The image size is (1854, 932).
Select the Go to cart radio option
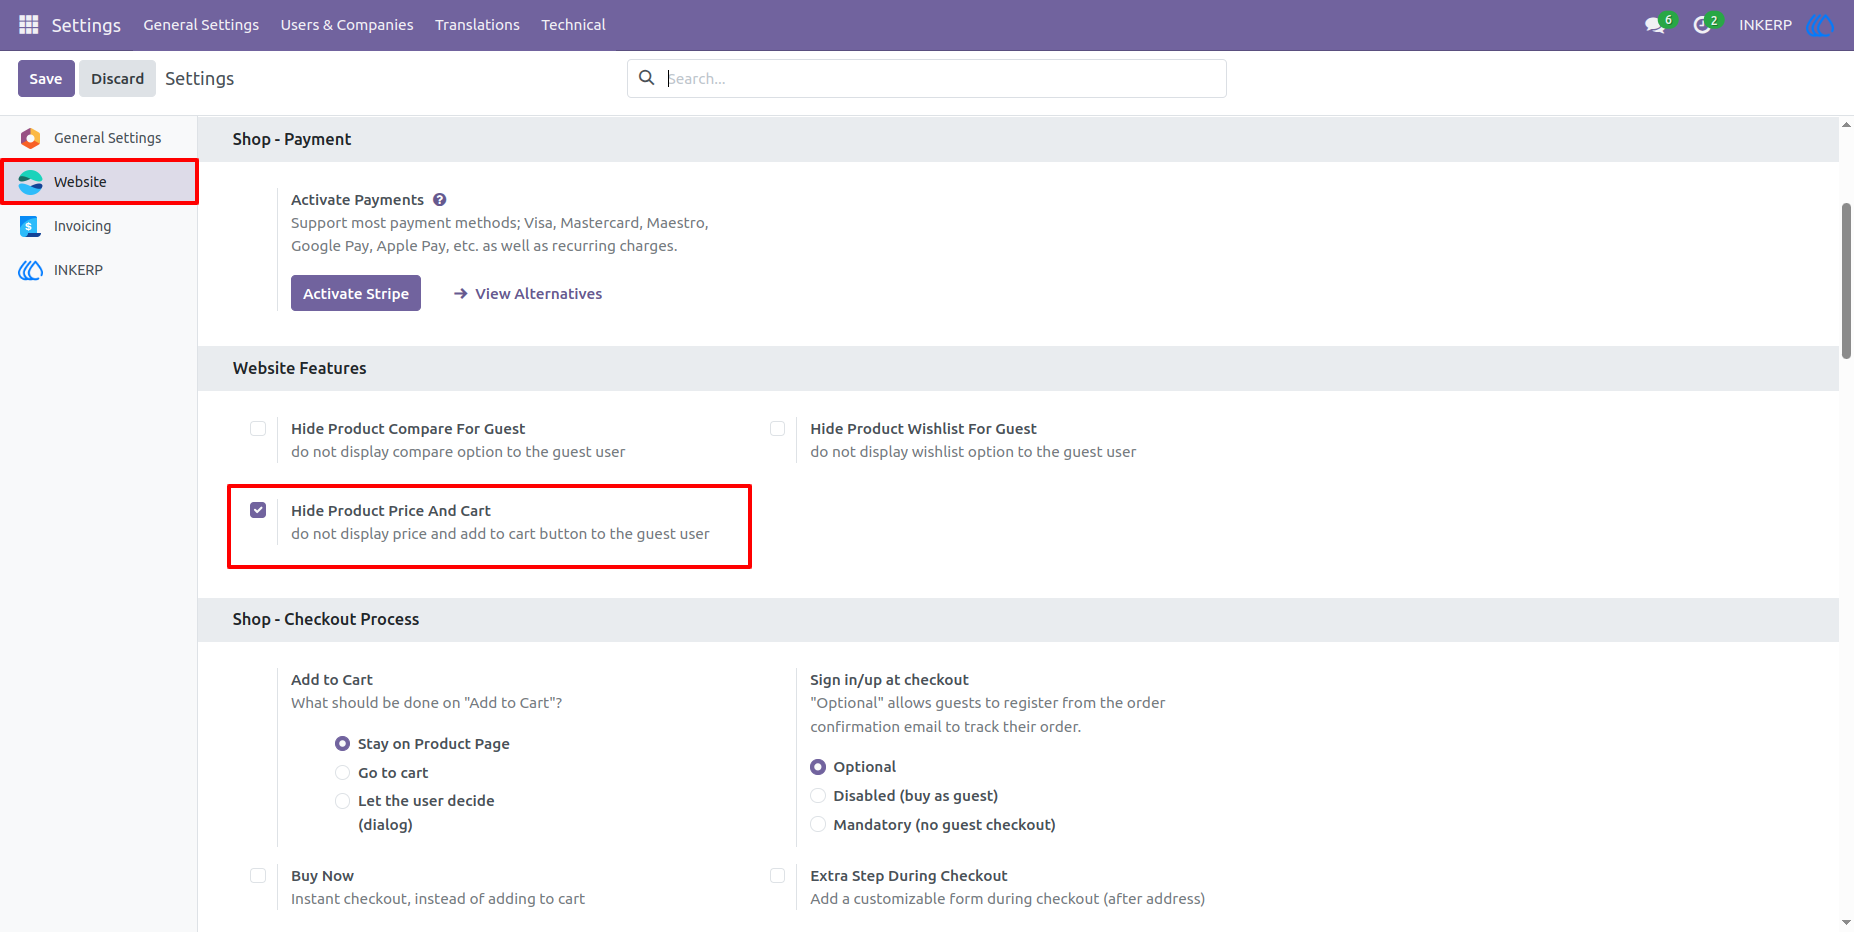point(342,773)
